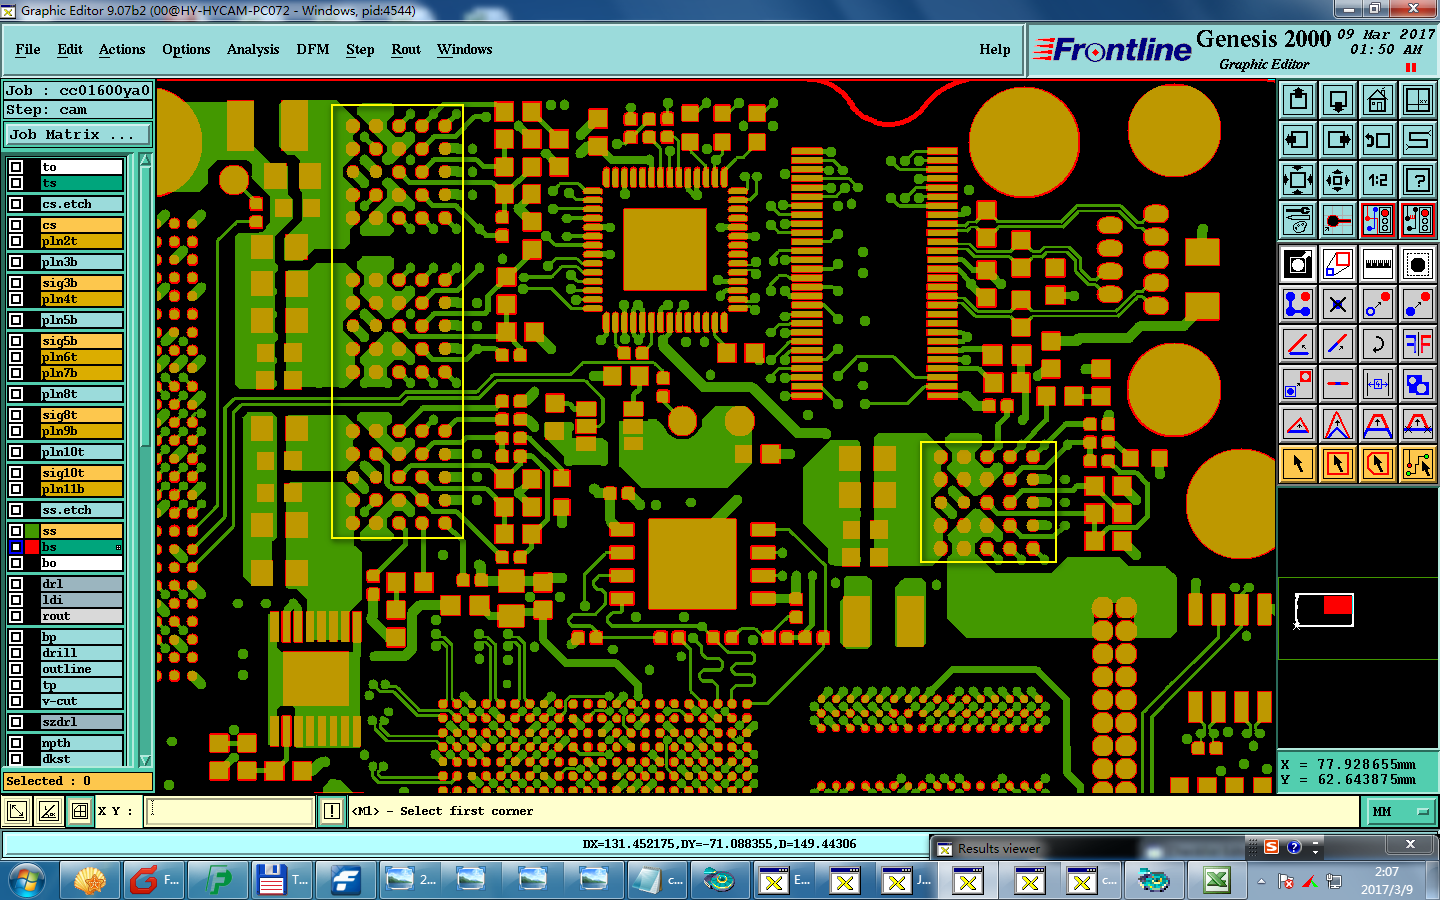Click the measurement ruler icon
The width and height of the screenshot is (1440, 900).
pyautogui.click(x=1377, y=264)
